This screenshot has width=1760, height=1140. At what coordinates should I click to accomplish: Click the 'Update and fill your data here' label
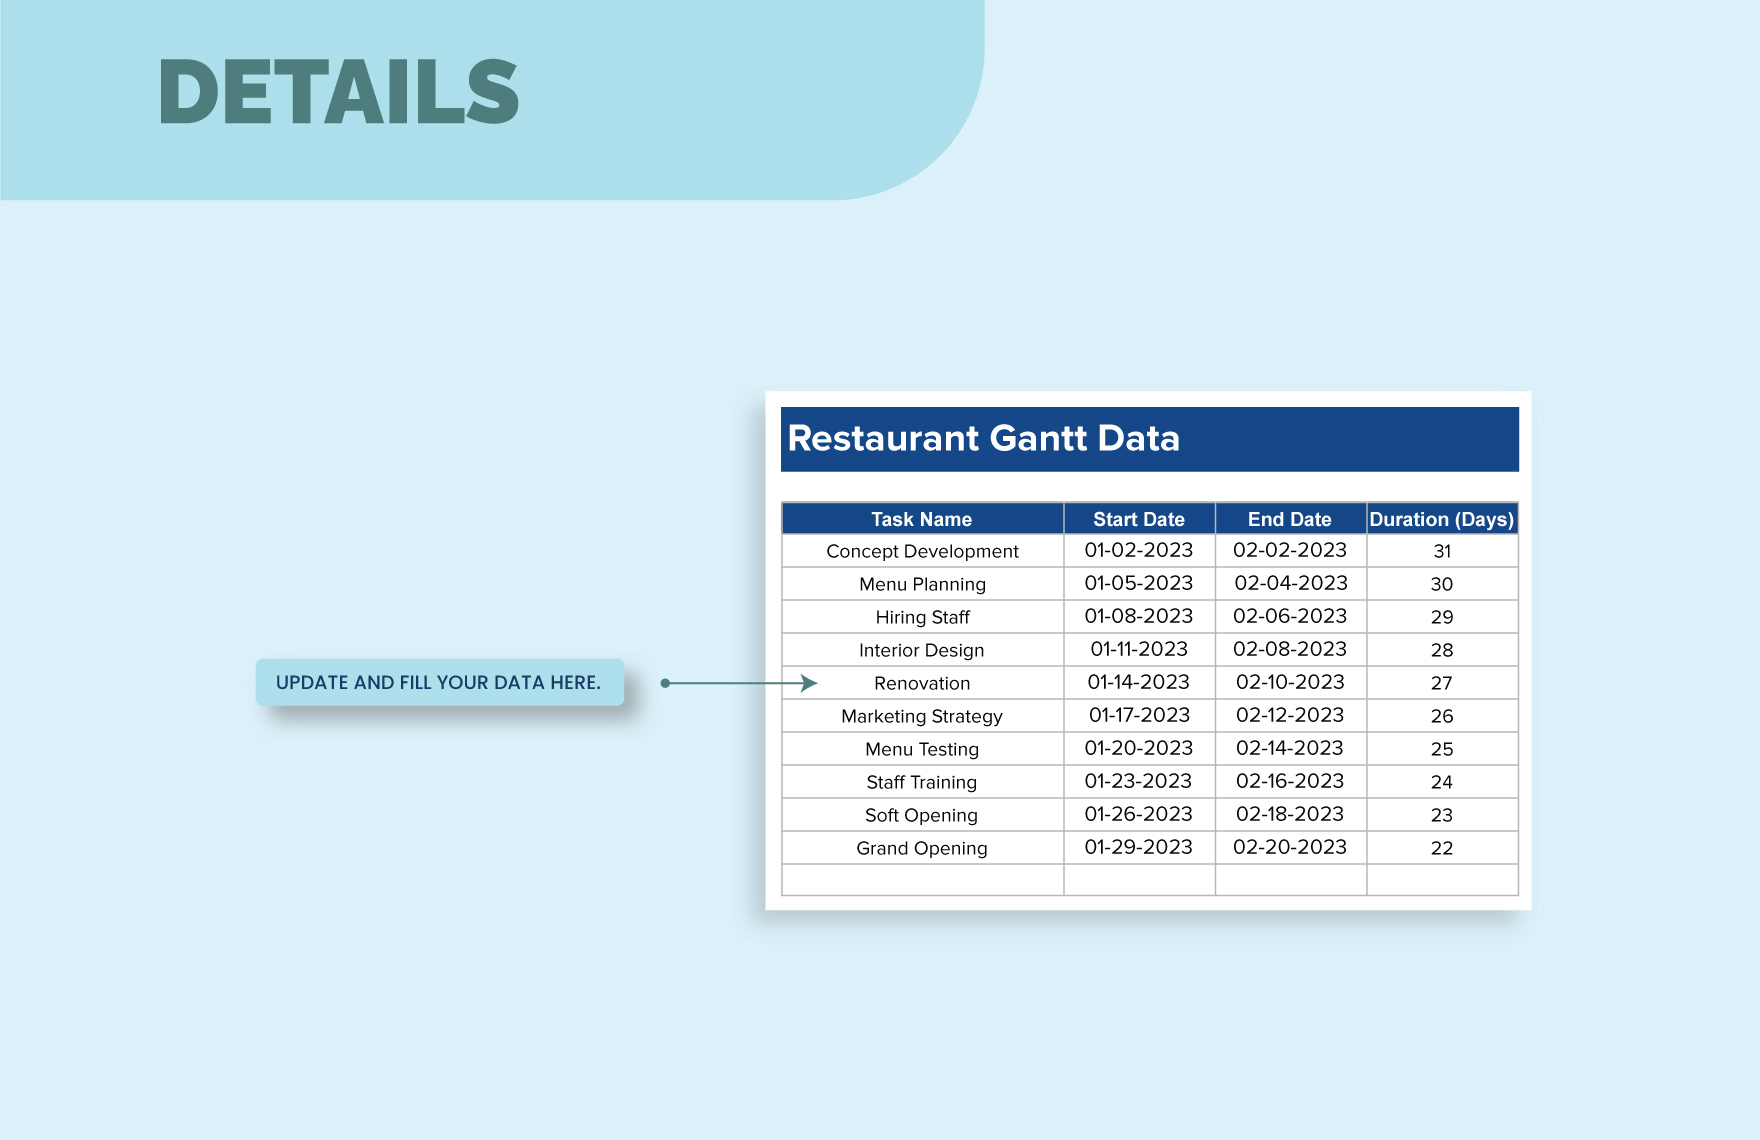tap(439, 682)
